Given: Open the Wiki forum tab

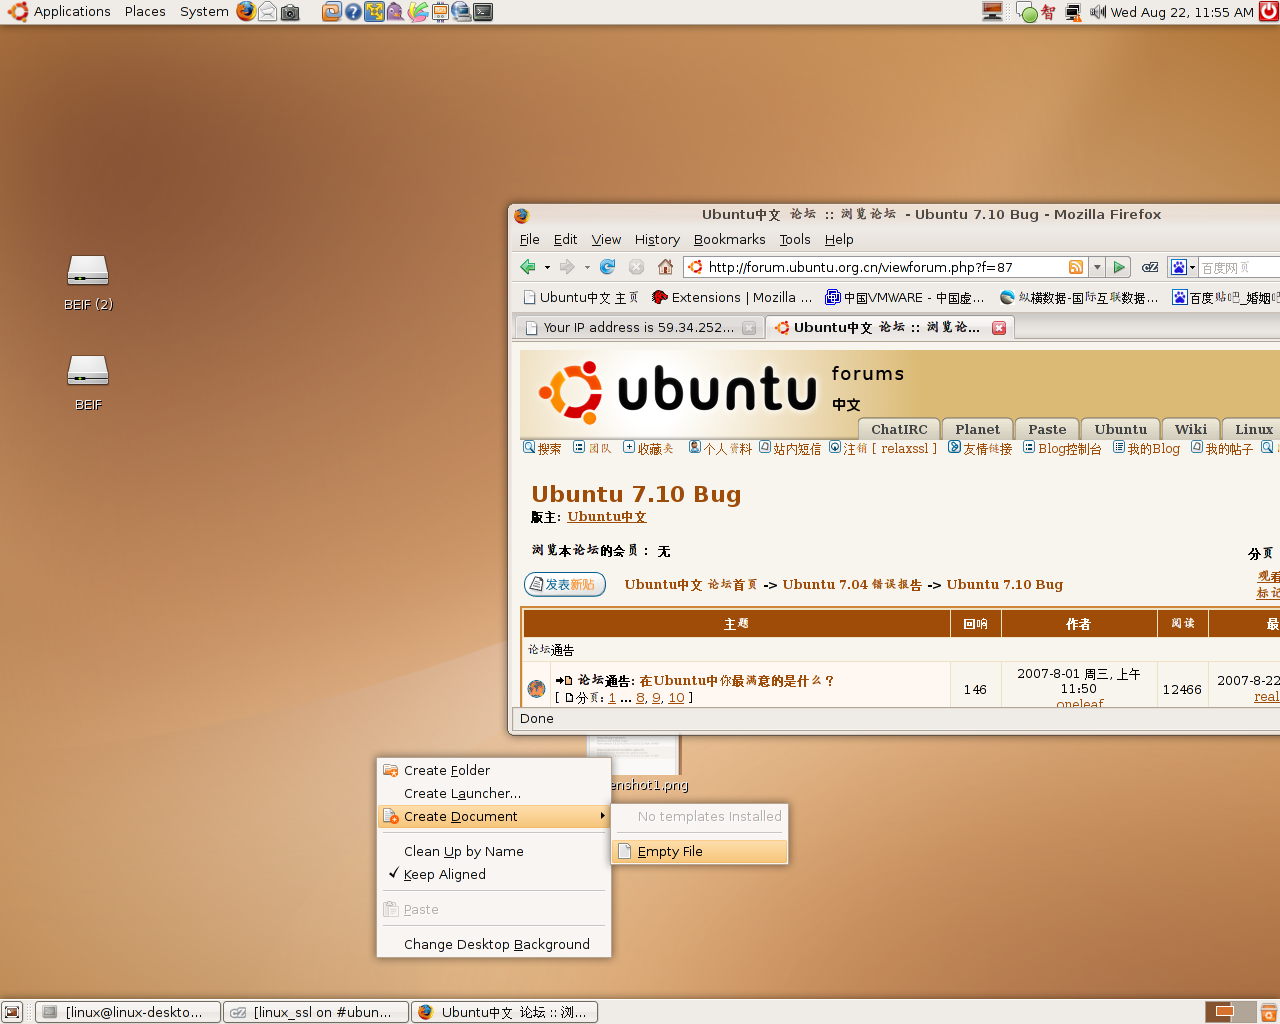Looking at the screenshot, I should point(1190,429).
